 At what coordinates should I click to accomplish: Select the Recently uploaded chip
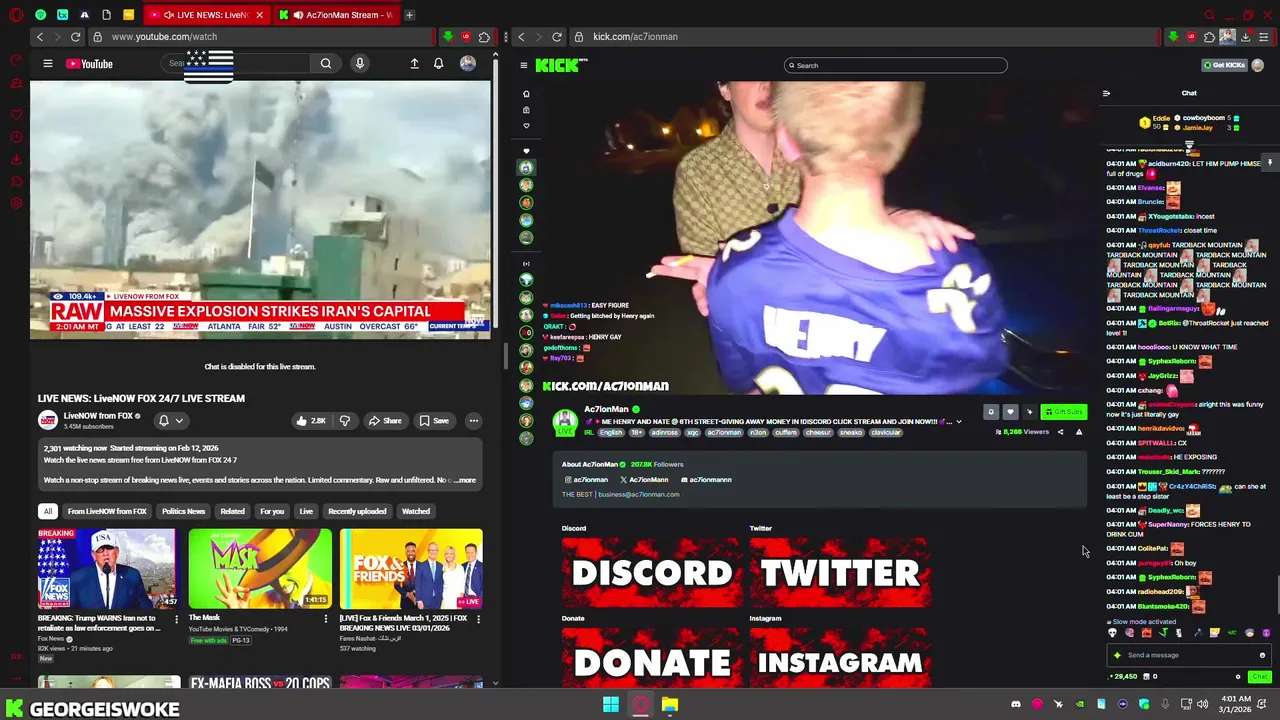(x=357, y=511)
